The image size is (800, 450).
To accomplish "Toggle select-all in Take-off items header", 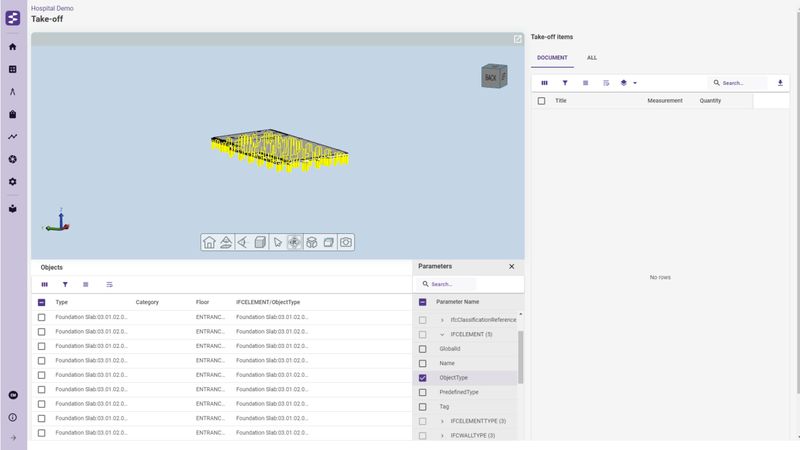I will (x=541, y=101).
